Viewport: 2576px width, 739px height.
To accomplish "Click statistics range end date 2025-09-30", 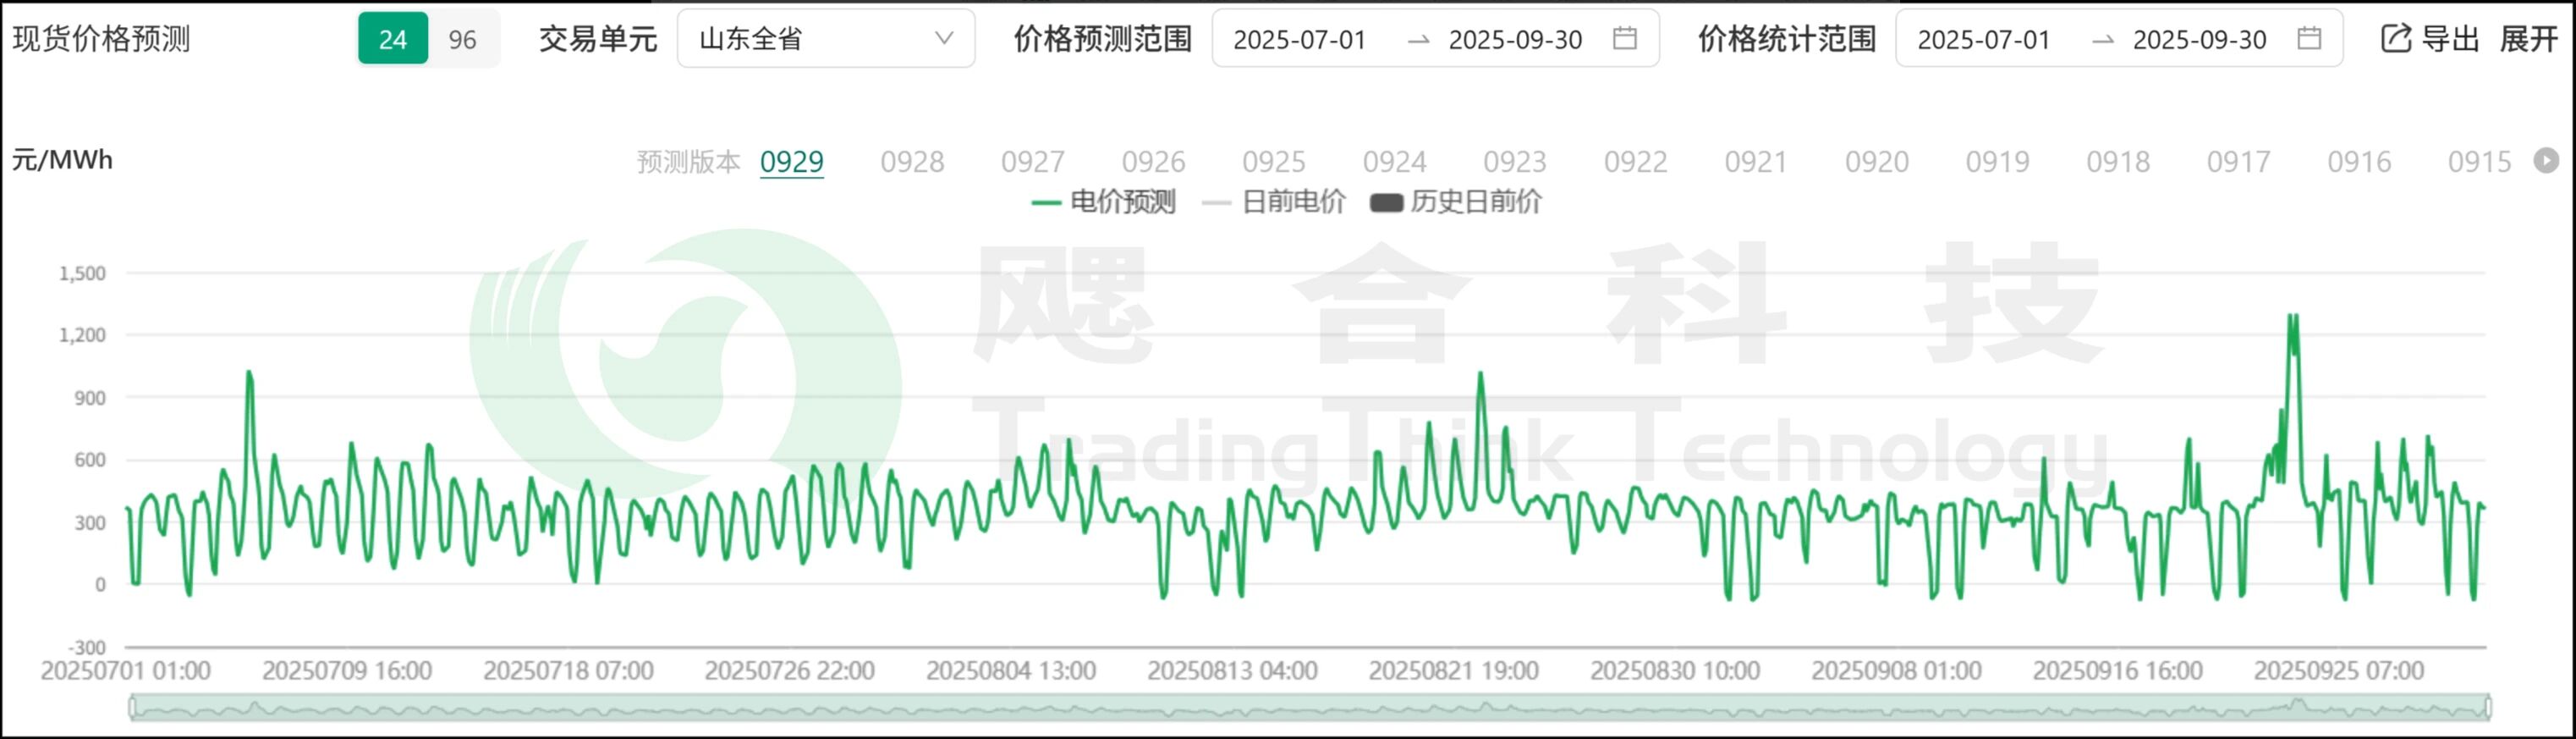I will coord(2199,39).
